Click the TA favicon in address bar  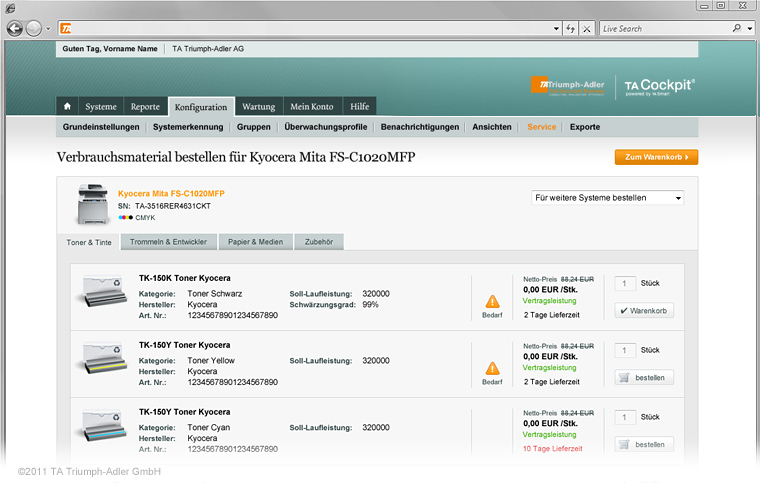click(x=66, y=29)
